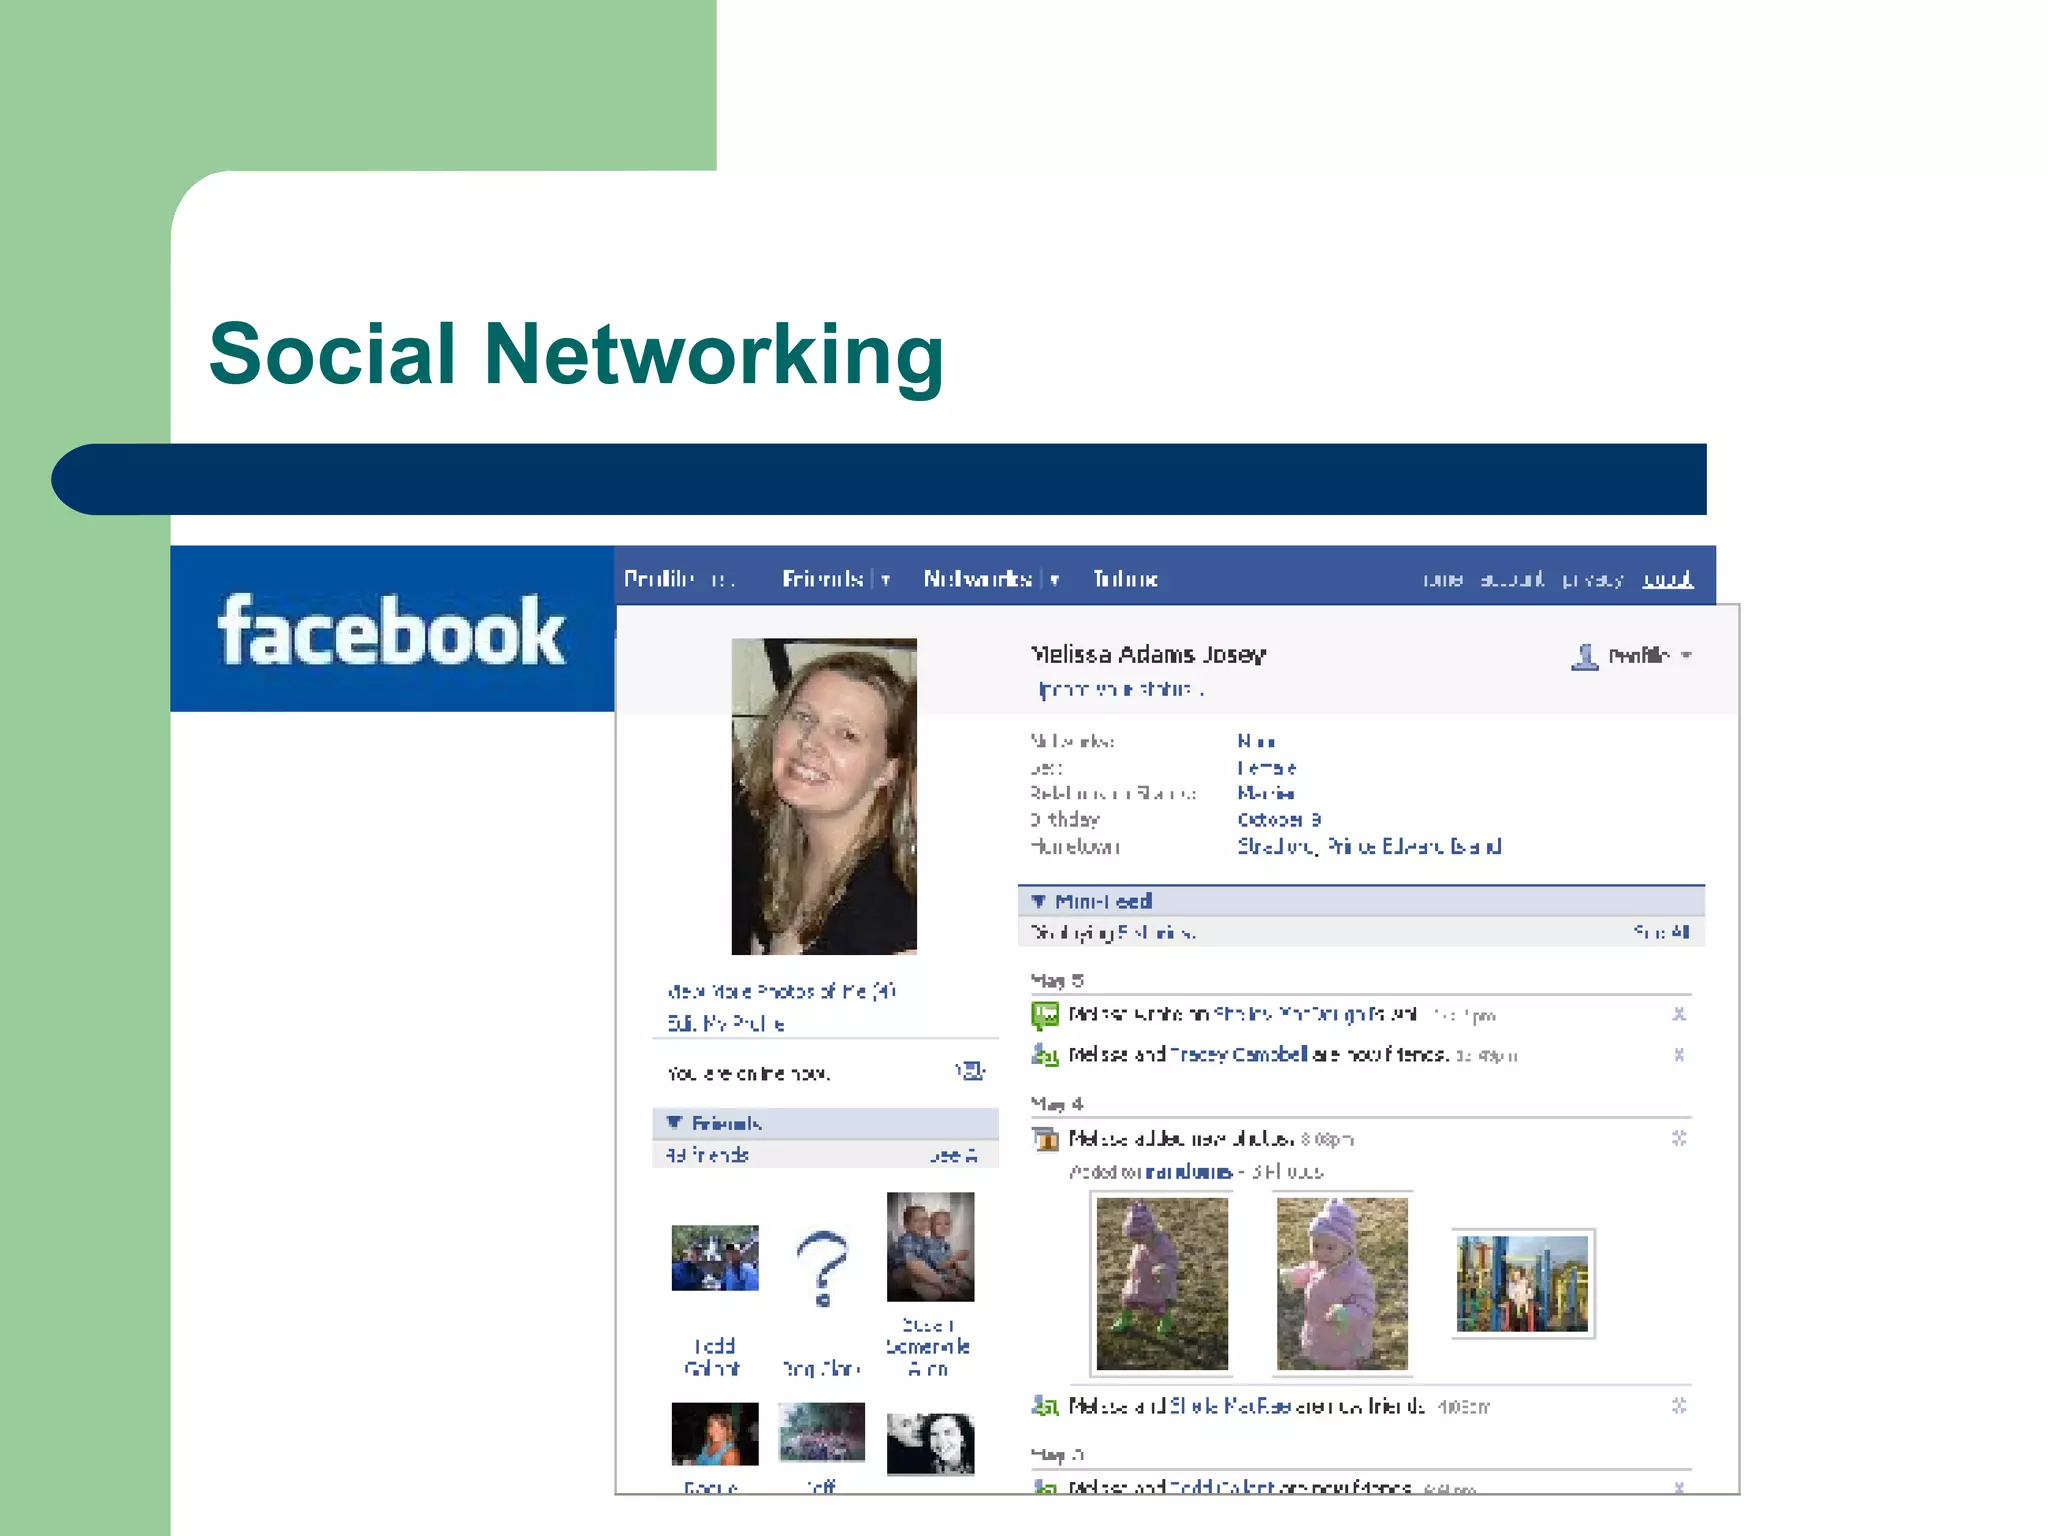Open the Married relationship status link

coord(1266,793)
